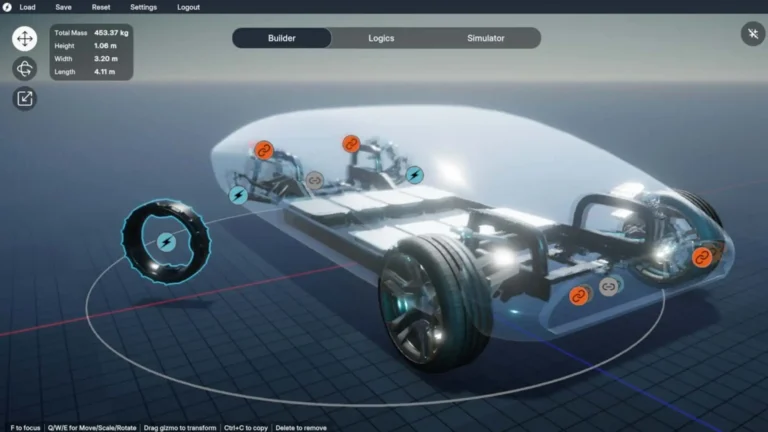768x432 pixels.
Task: Select the Move gizmo tool
Action: [25, 39]
